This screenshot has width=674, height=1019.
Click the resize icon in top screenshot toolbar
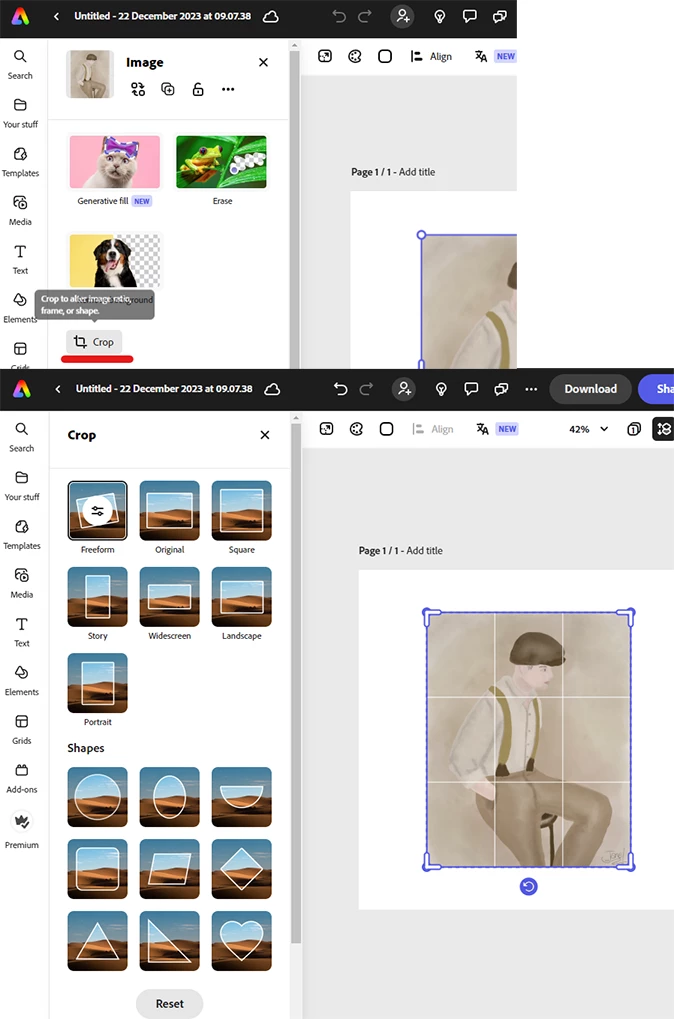click(x=325, y=57)
